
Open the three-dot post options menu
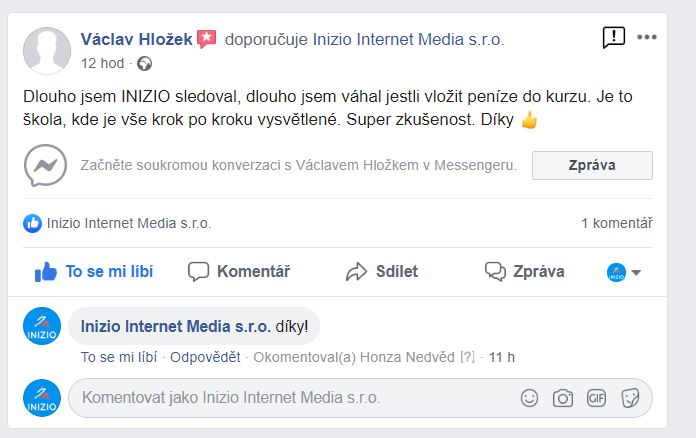pyautogui.click(x=647, y=37)
